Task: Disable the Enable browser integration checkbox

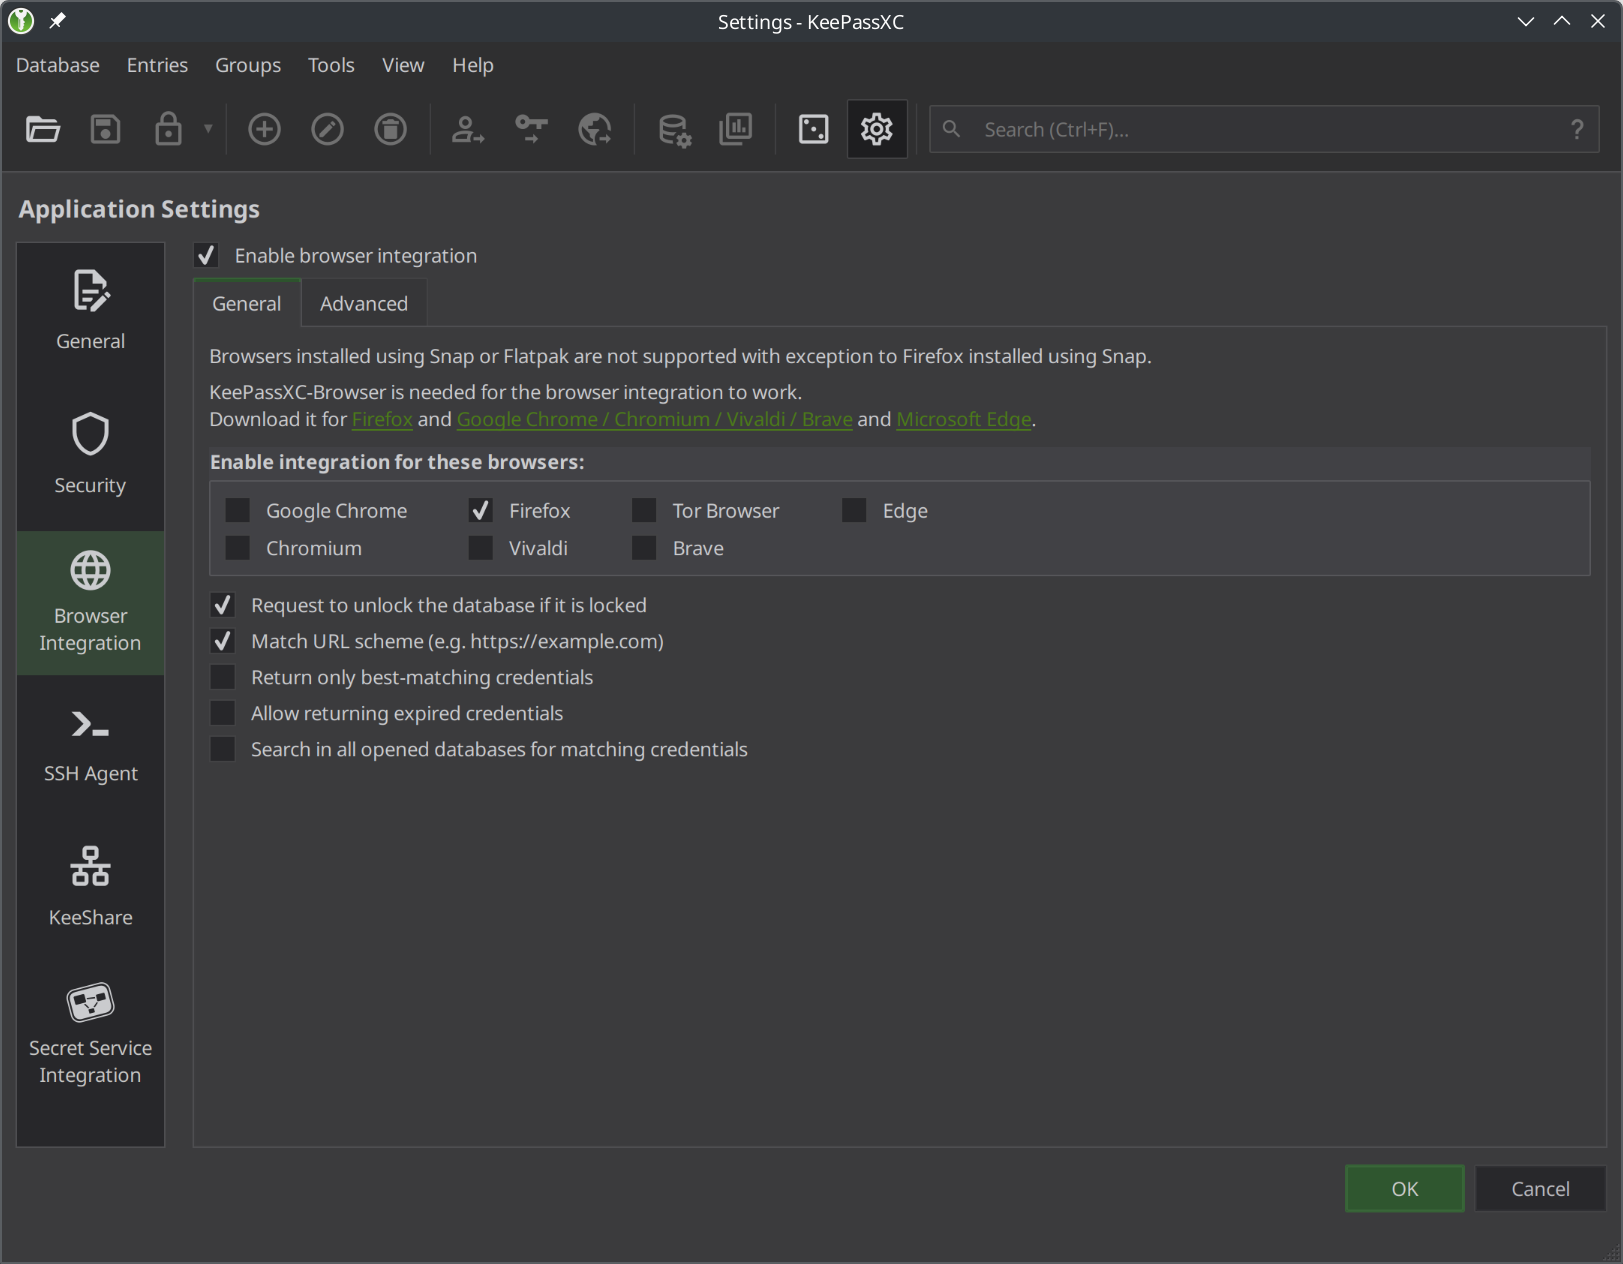Action: (x=207, y=256)
